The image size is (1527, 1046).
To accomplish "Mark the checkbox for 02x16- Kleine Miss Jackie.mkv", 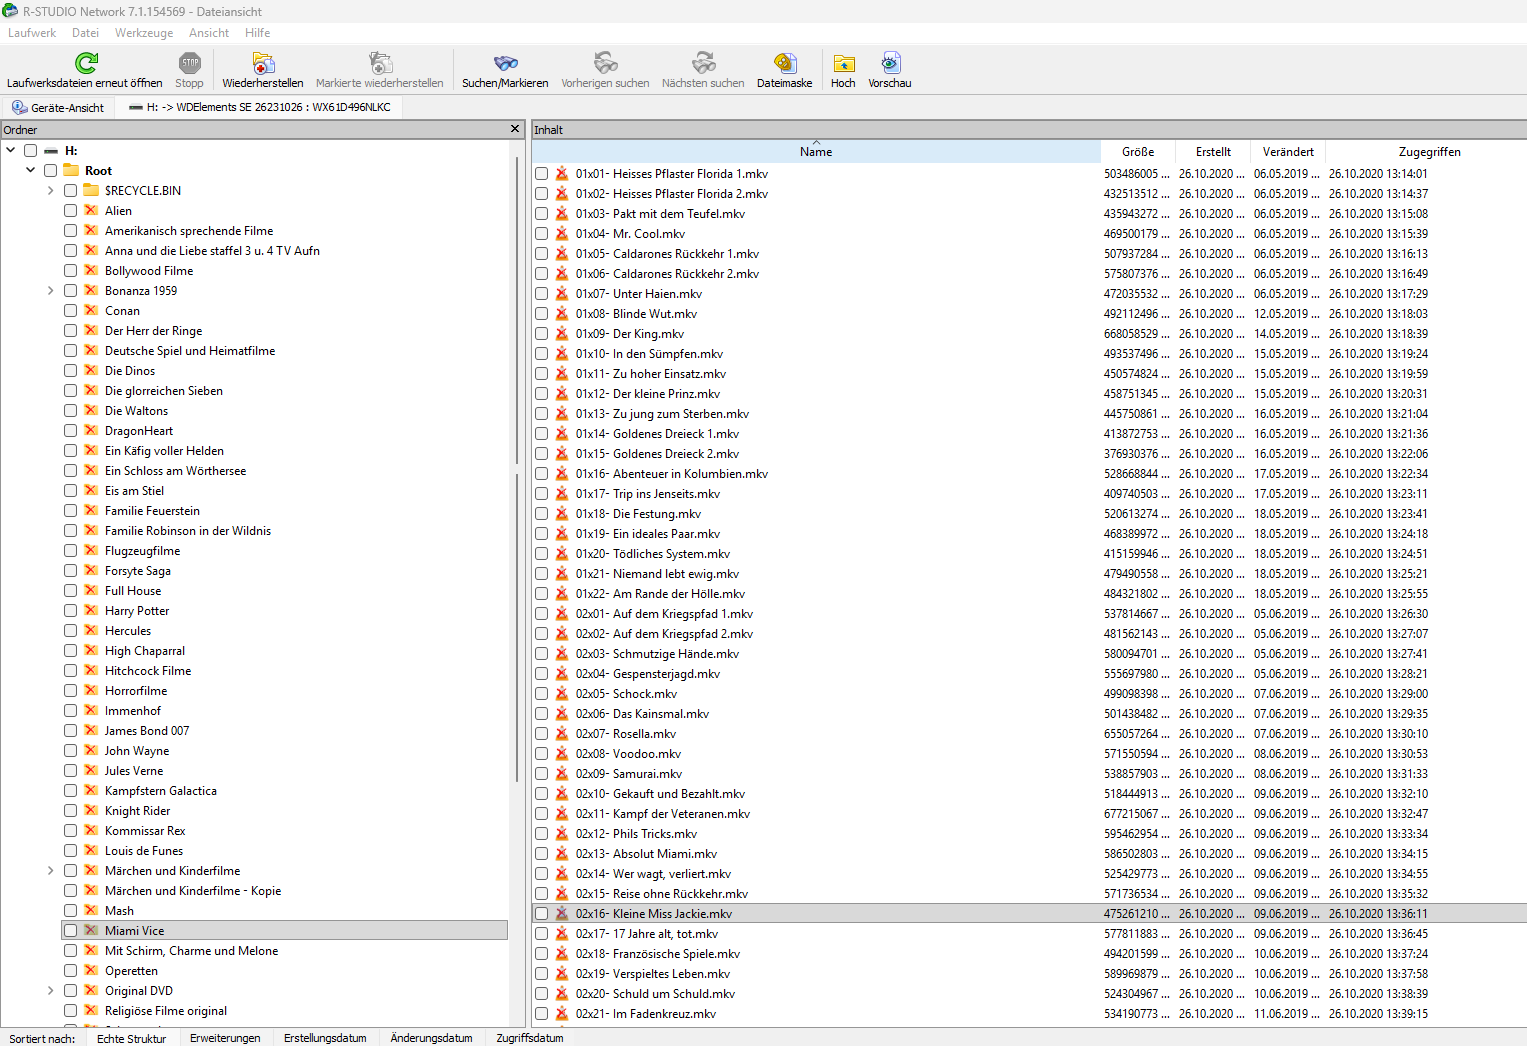I will pos(542,913).
